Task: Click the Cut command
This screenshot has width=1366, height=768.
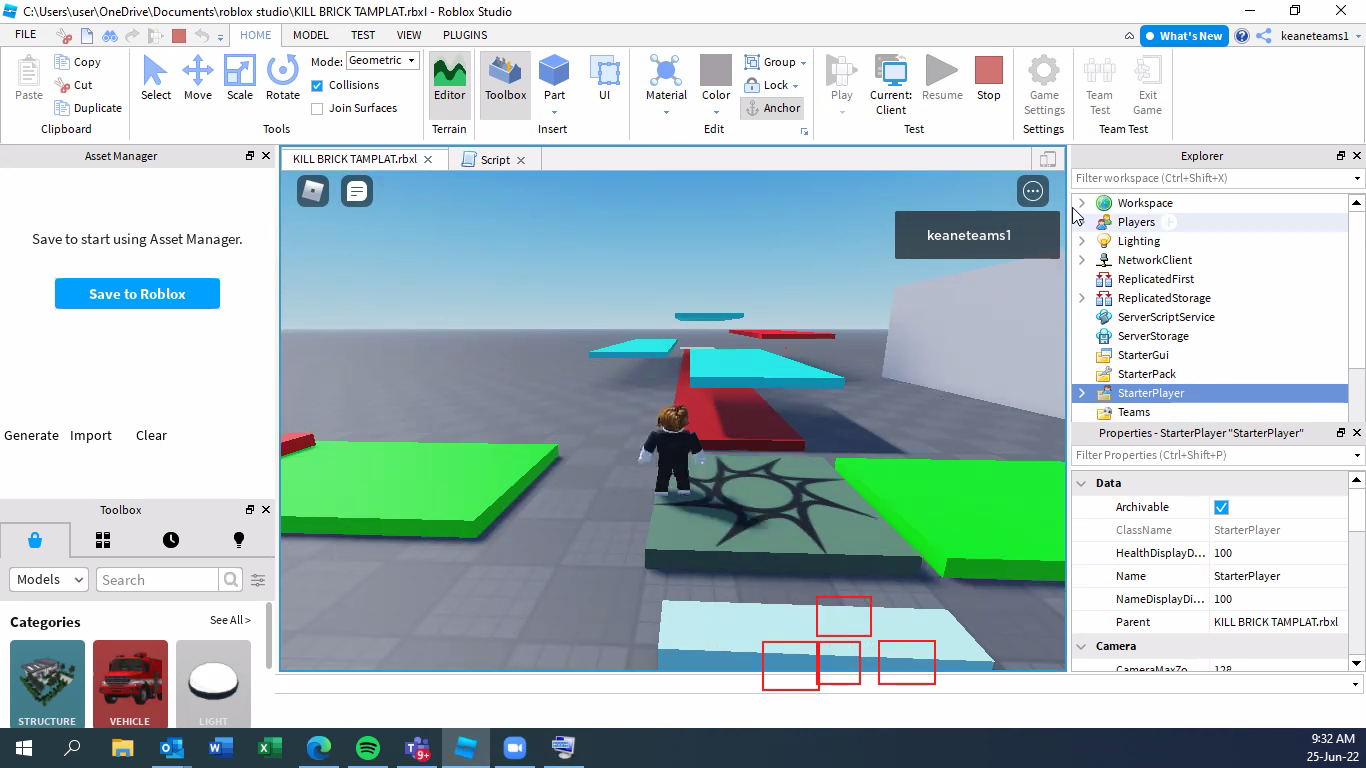Action: [74, 85]
